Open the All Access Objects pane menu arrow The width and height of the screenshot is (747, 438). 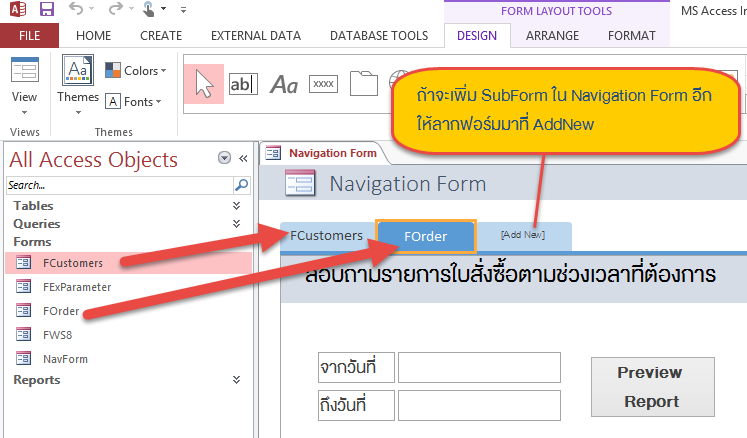[x=224, y=158]
